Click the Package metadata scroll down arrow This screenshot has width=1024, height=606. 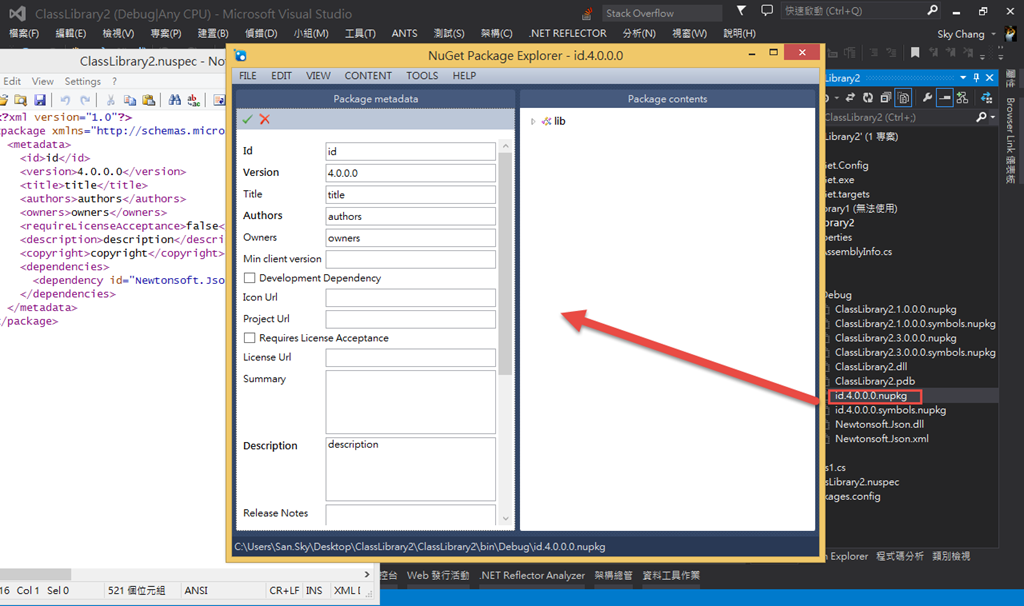coord(505,518)
